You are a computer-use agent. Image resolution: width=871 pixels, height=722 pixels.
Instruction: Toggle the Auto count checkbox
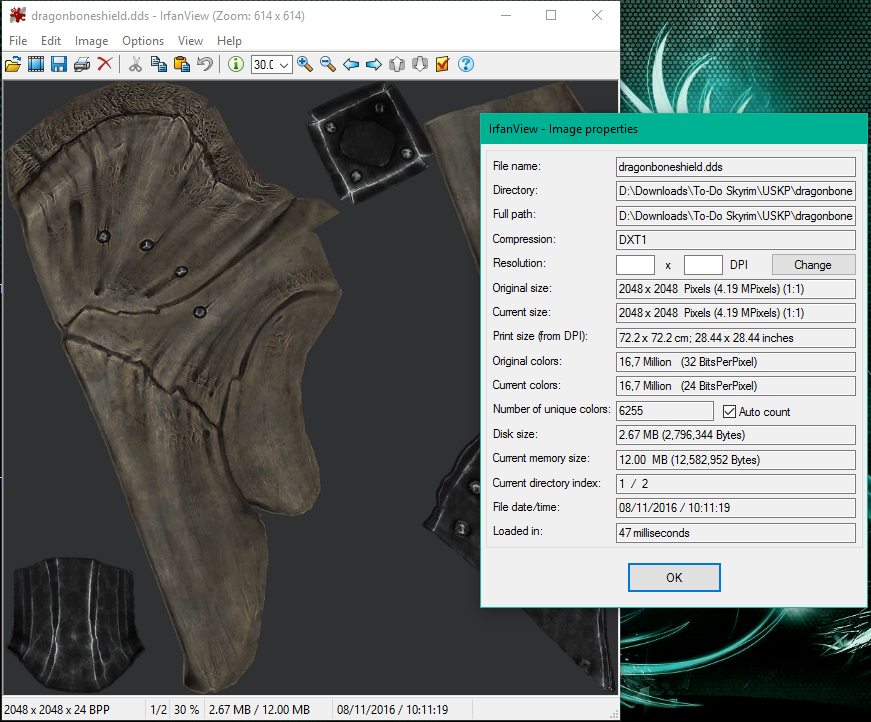coord(729,411)
